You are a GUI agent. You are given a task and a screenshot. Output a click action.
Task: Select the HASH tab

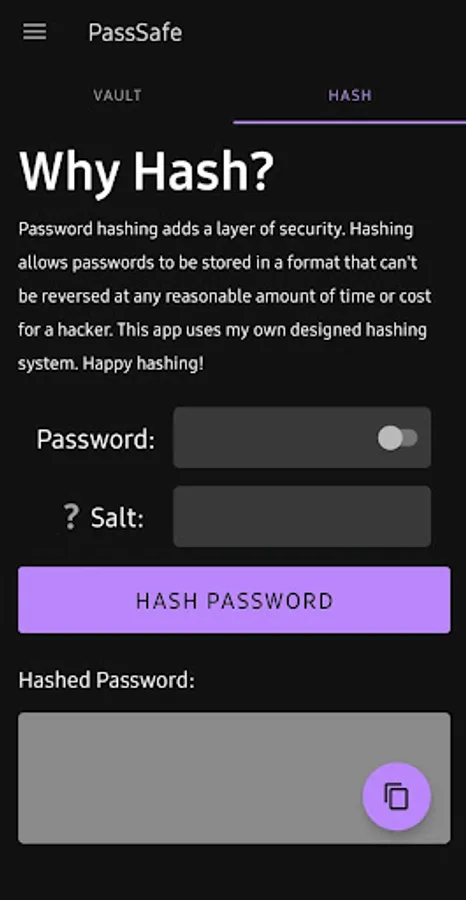click(350, 95)
